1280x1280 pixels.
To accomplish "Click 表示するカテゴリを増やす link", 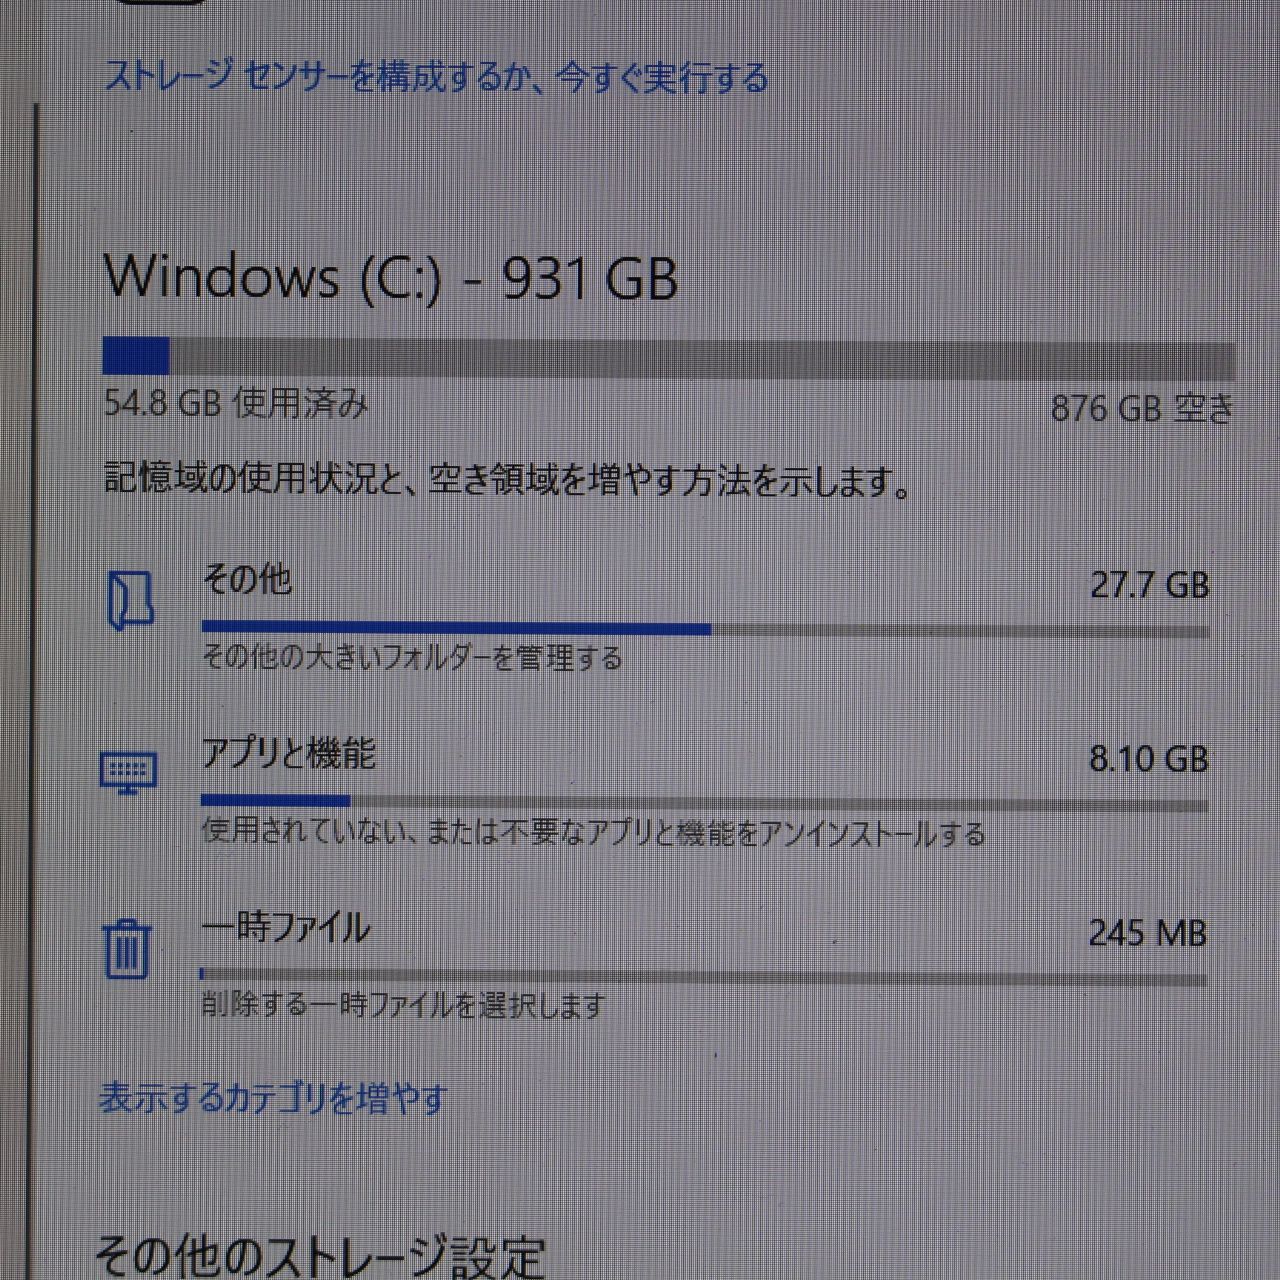I will [x=273, y=1099].
